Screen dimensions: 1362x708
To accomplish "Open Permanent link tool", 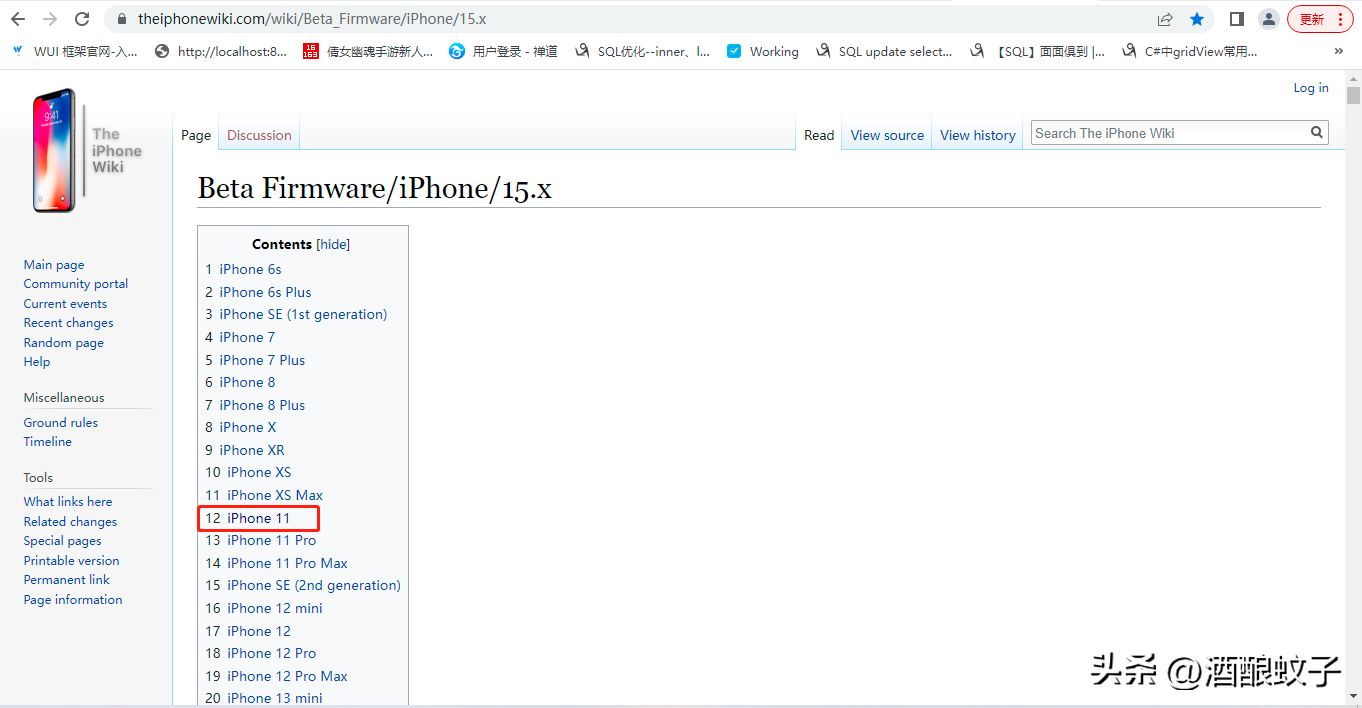I will [67, 580].
